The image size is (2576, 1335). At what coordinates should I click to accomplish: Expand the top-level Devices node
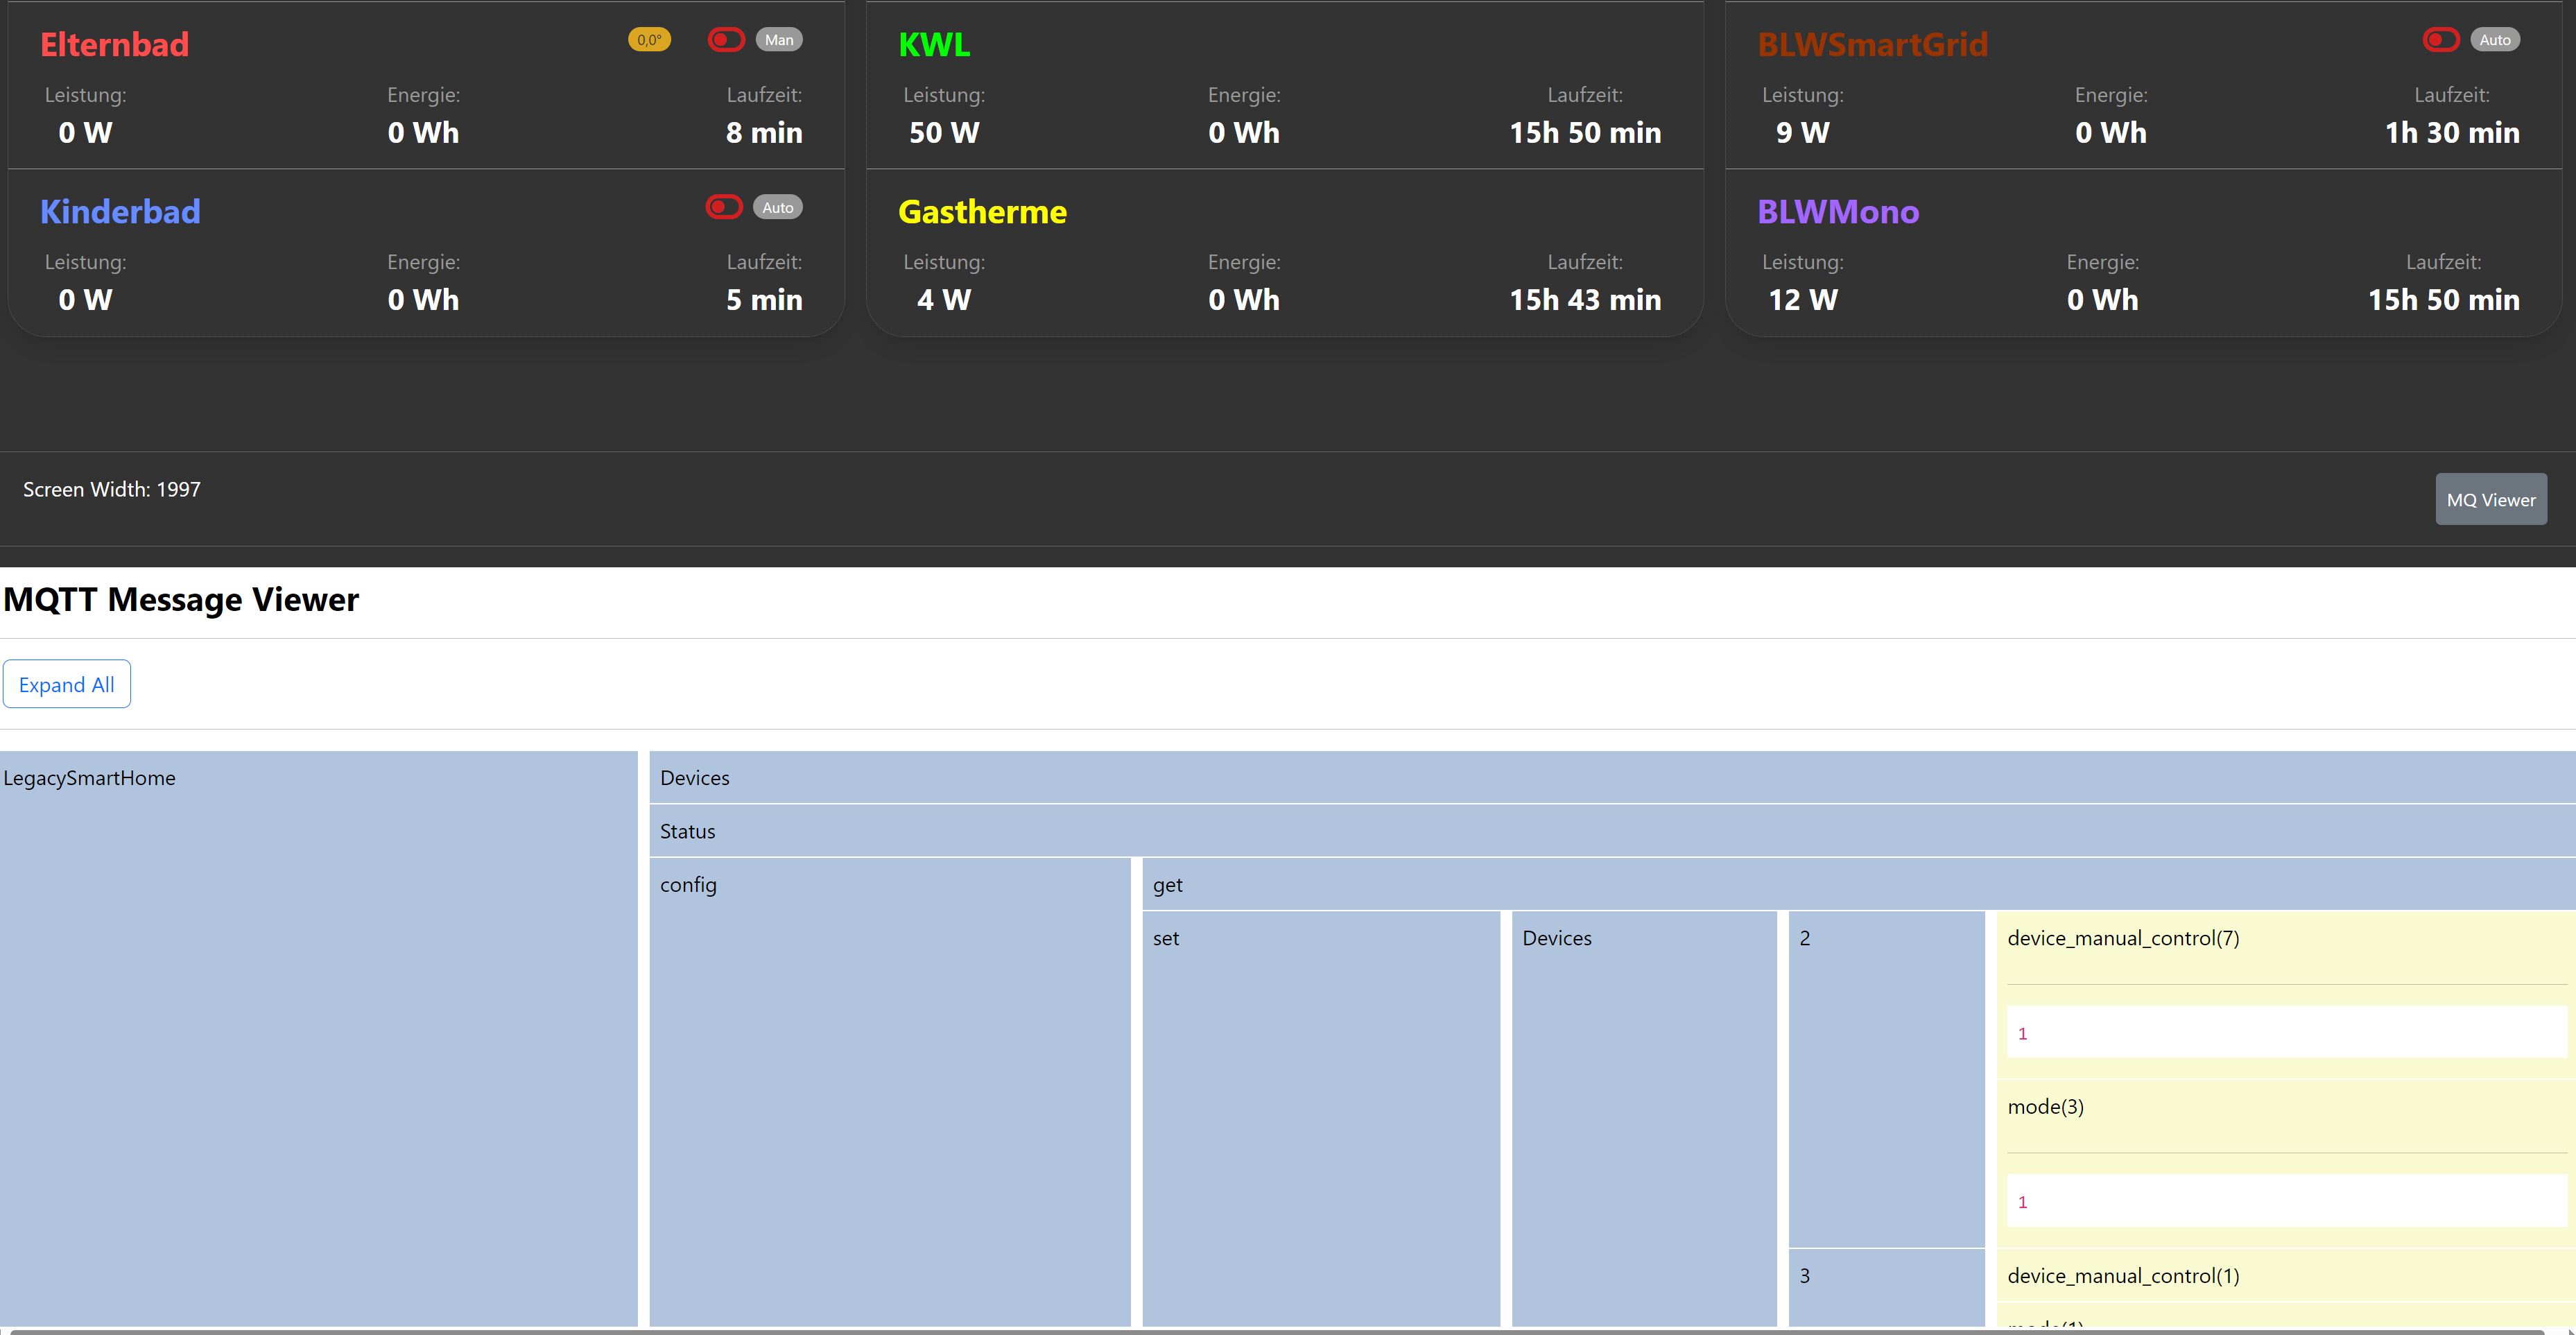point(695,778)
